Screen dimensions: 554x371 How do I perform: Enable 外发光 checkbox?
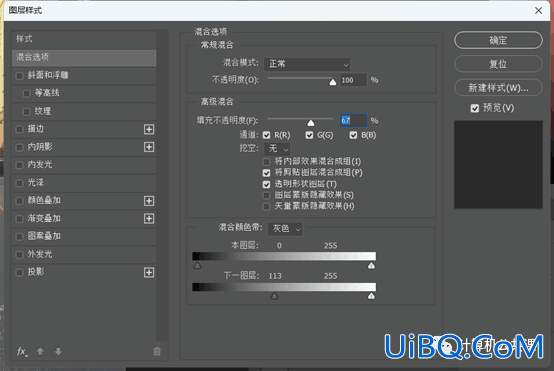pyautogui.click(x=19, y=254)
